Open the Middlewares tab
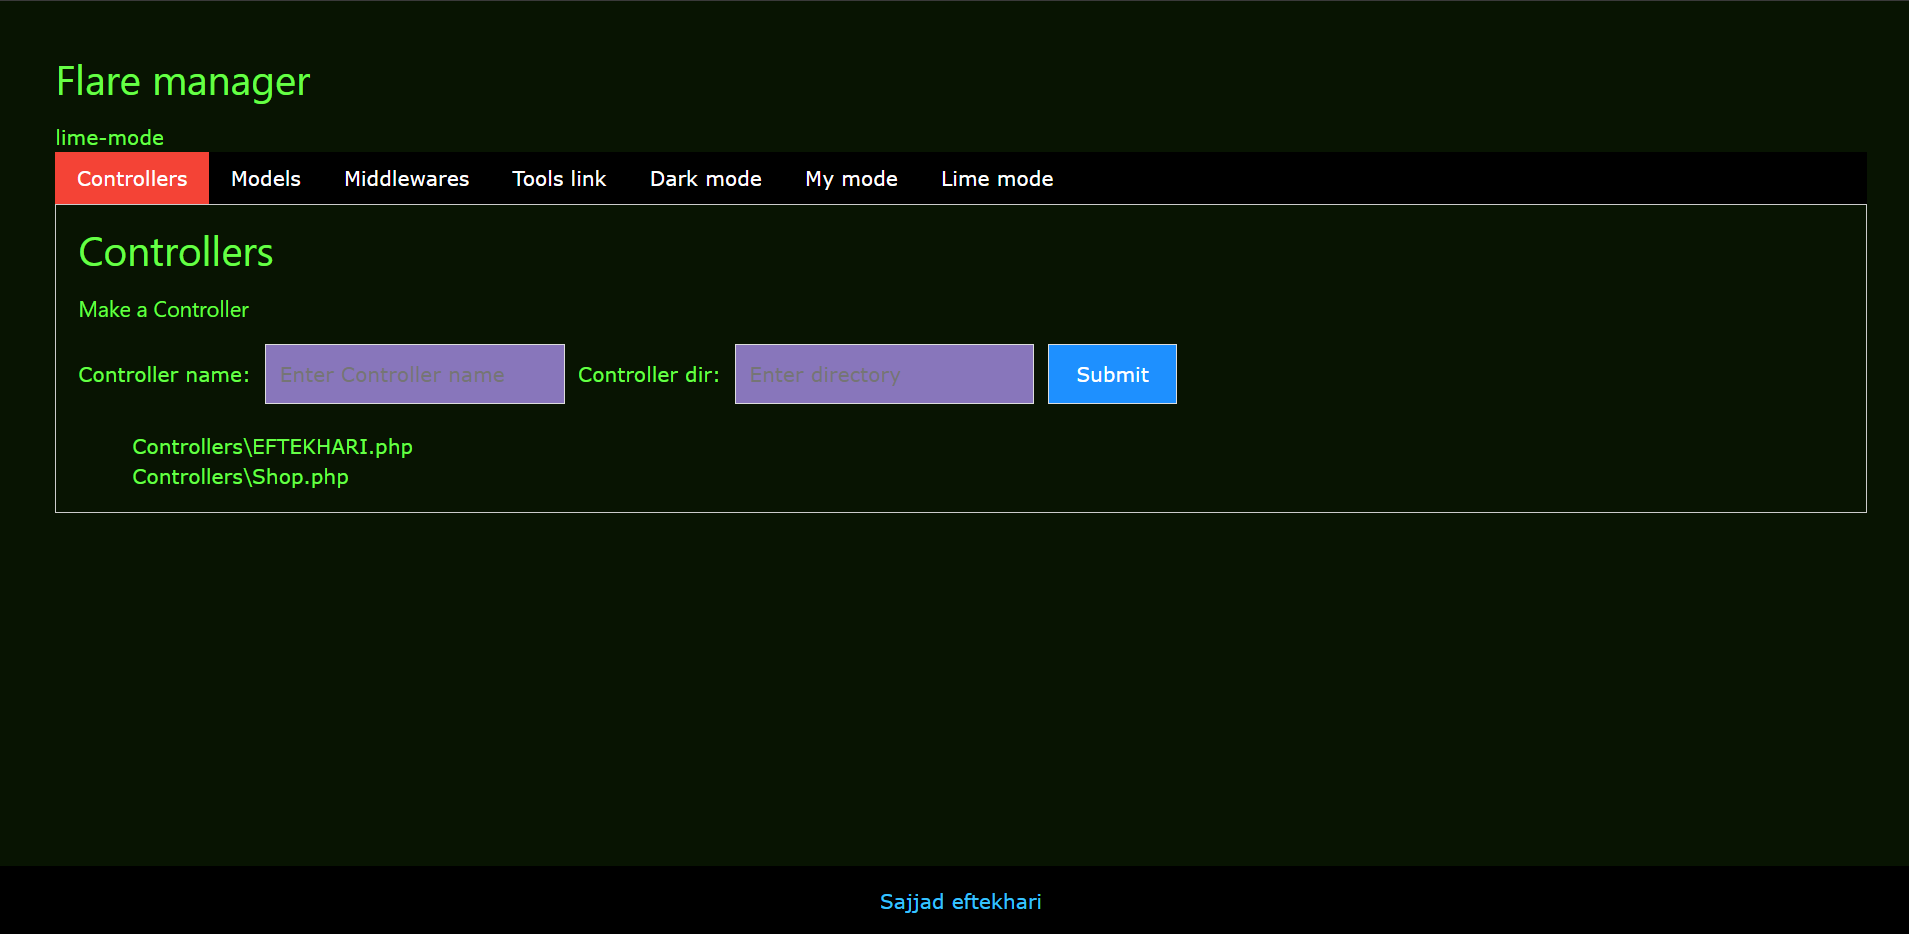 [x=406, y=178]
